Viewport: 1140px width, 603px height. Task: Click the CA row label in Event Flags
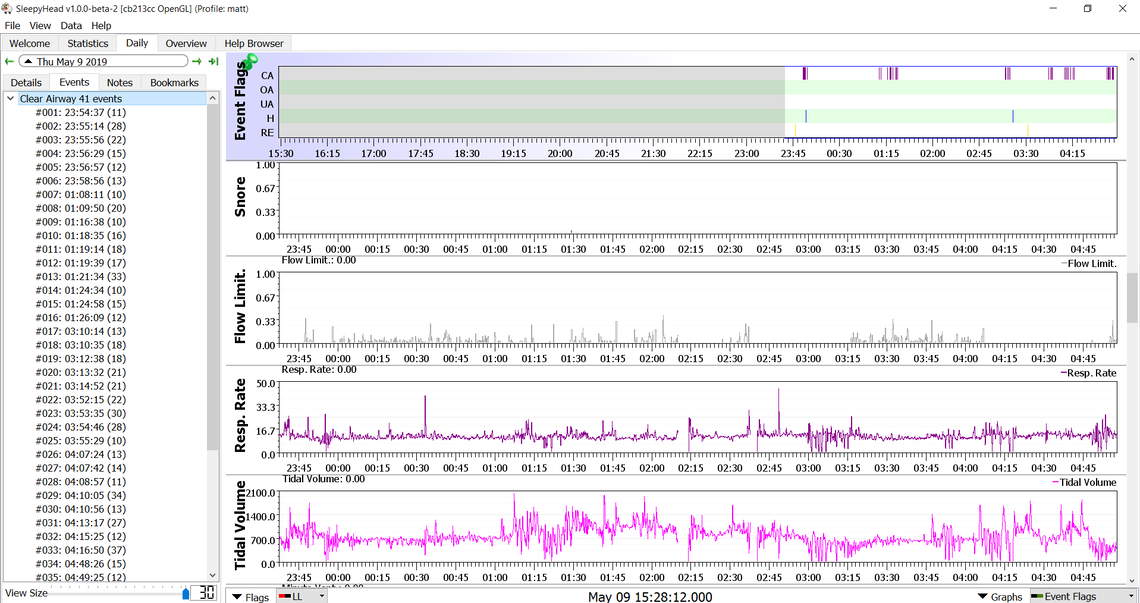[268, 75]
